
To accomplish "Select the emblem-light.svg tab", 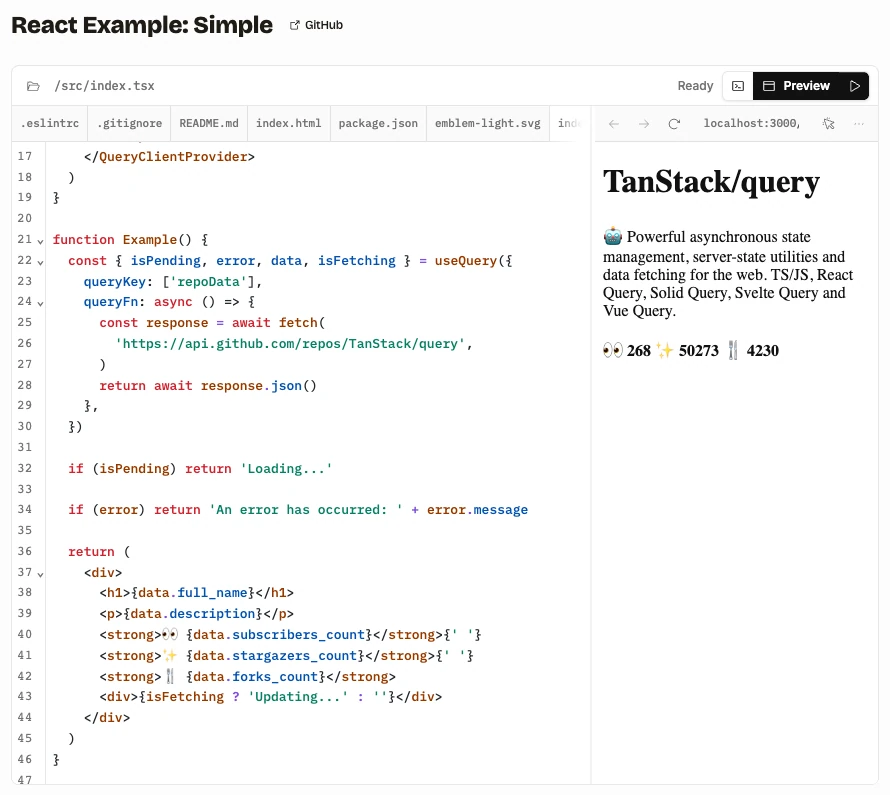I will point(488,123).
